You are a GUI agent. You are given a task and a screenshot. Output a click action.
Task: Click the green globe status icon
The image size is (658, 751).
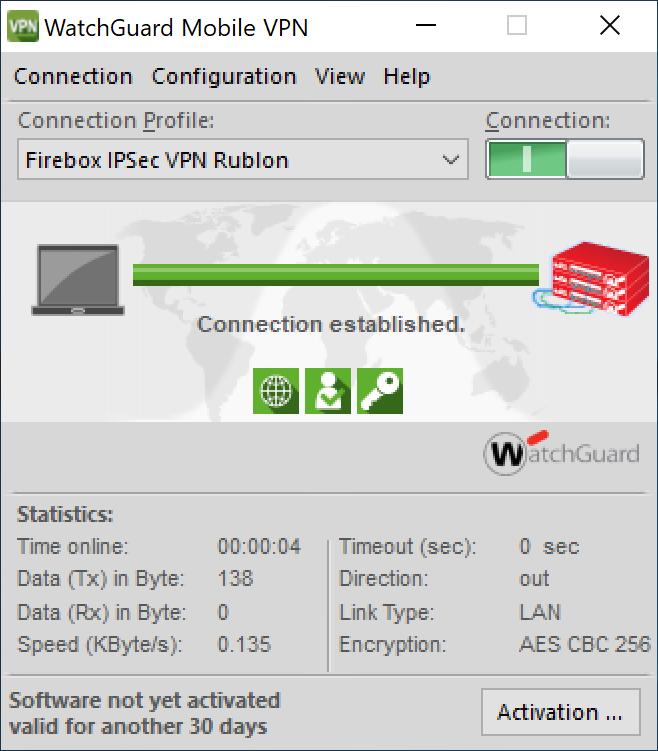point(276,391)
